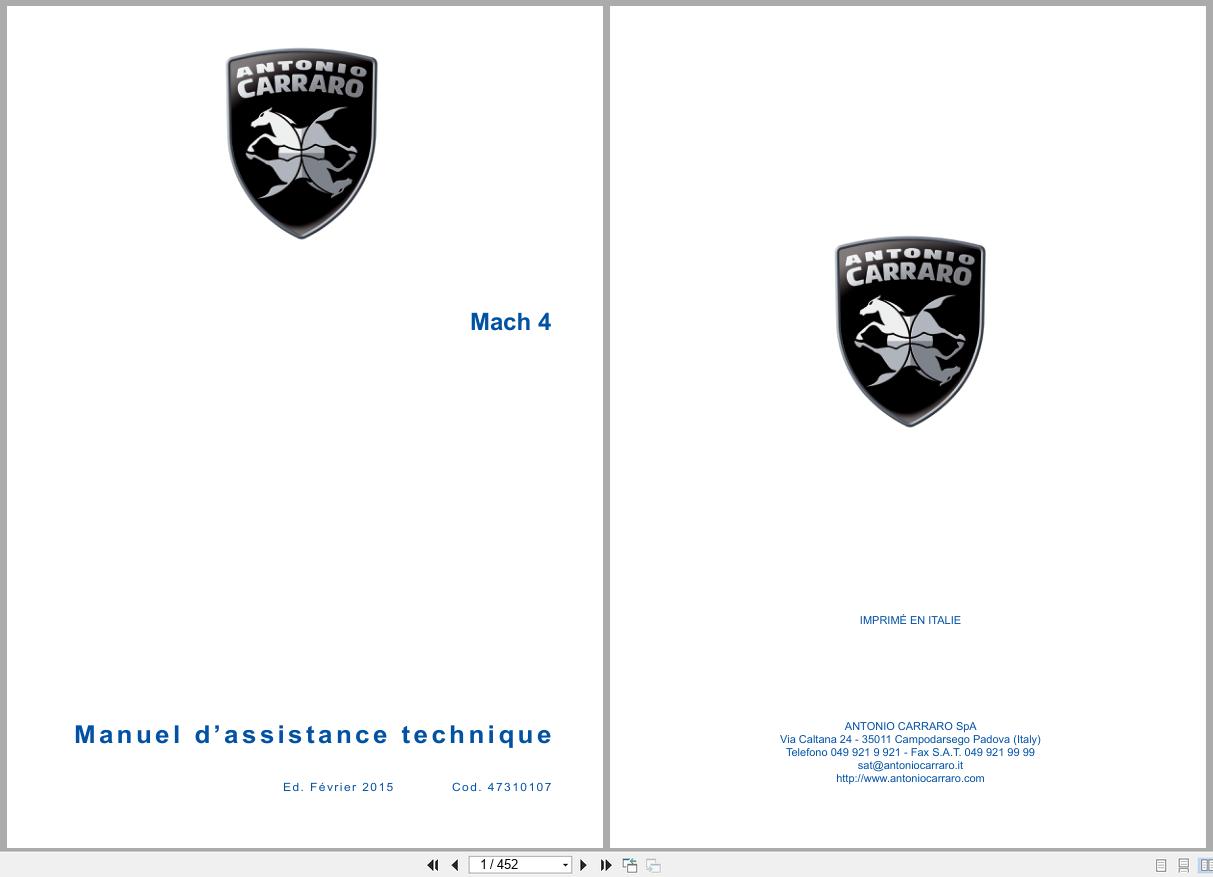Click Manuel d'assistance technique heading
The height and width of the screenshot is (877, 1213).
tap(313, 735)
